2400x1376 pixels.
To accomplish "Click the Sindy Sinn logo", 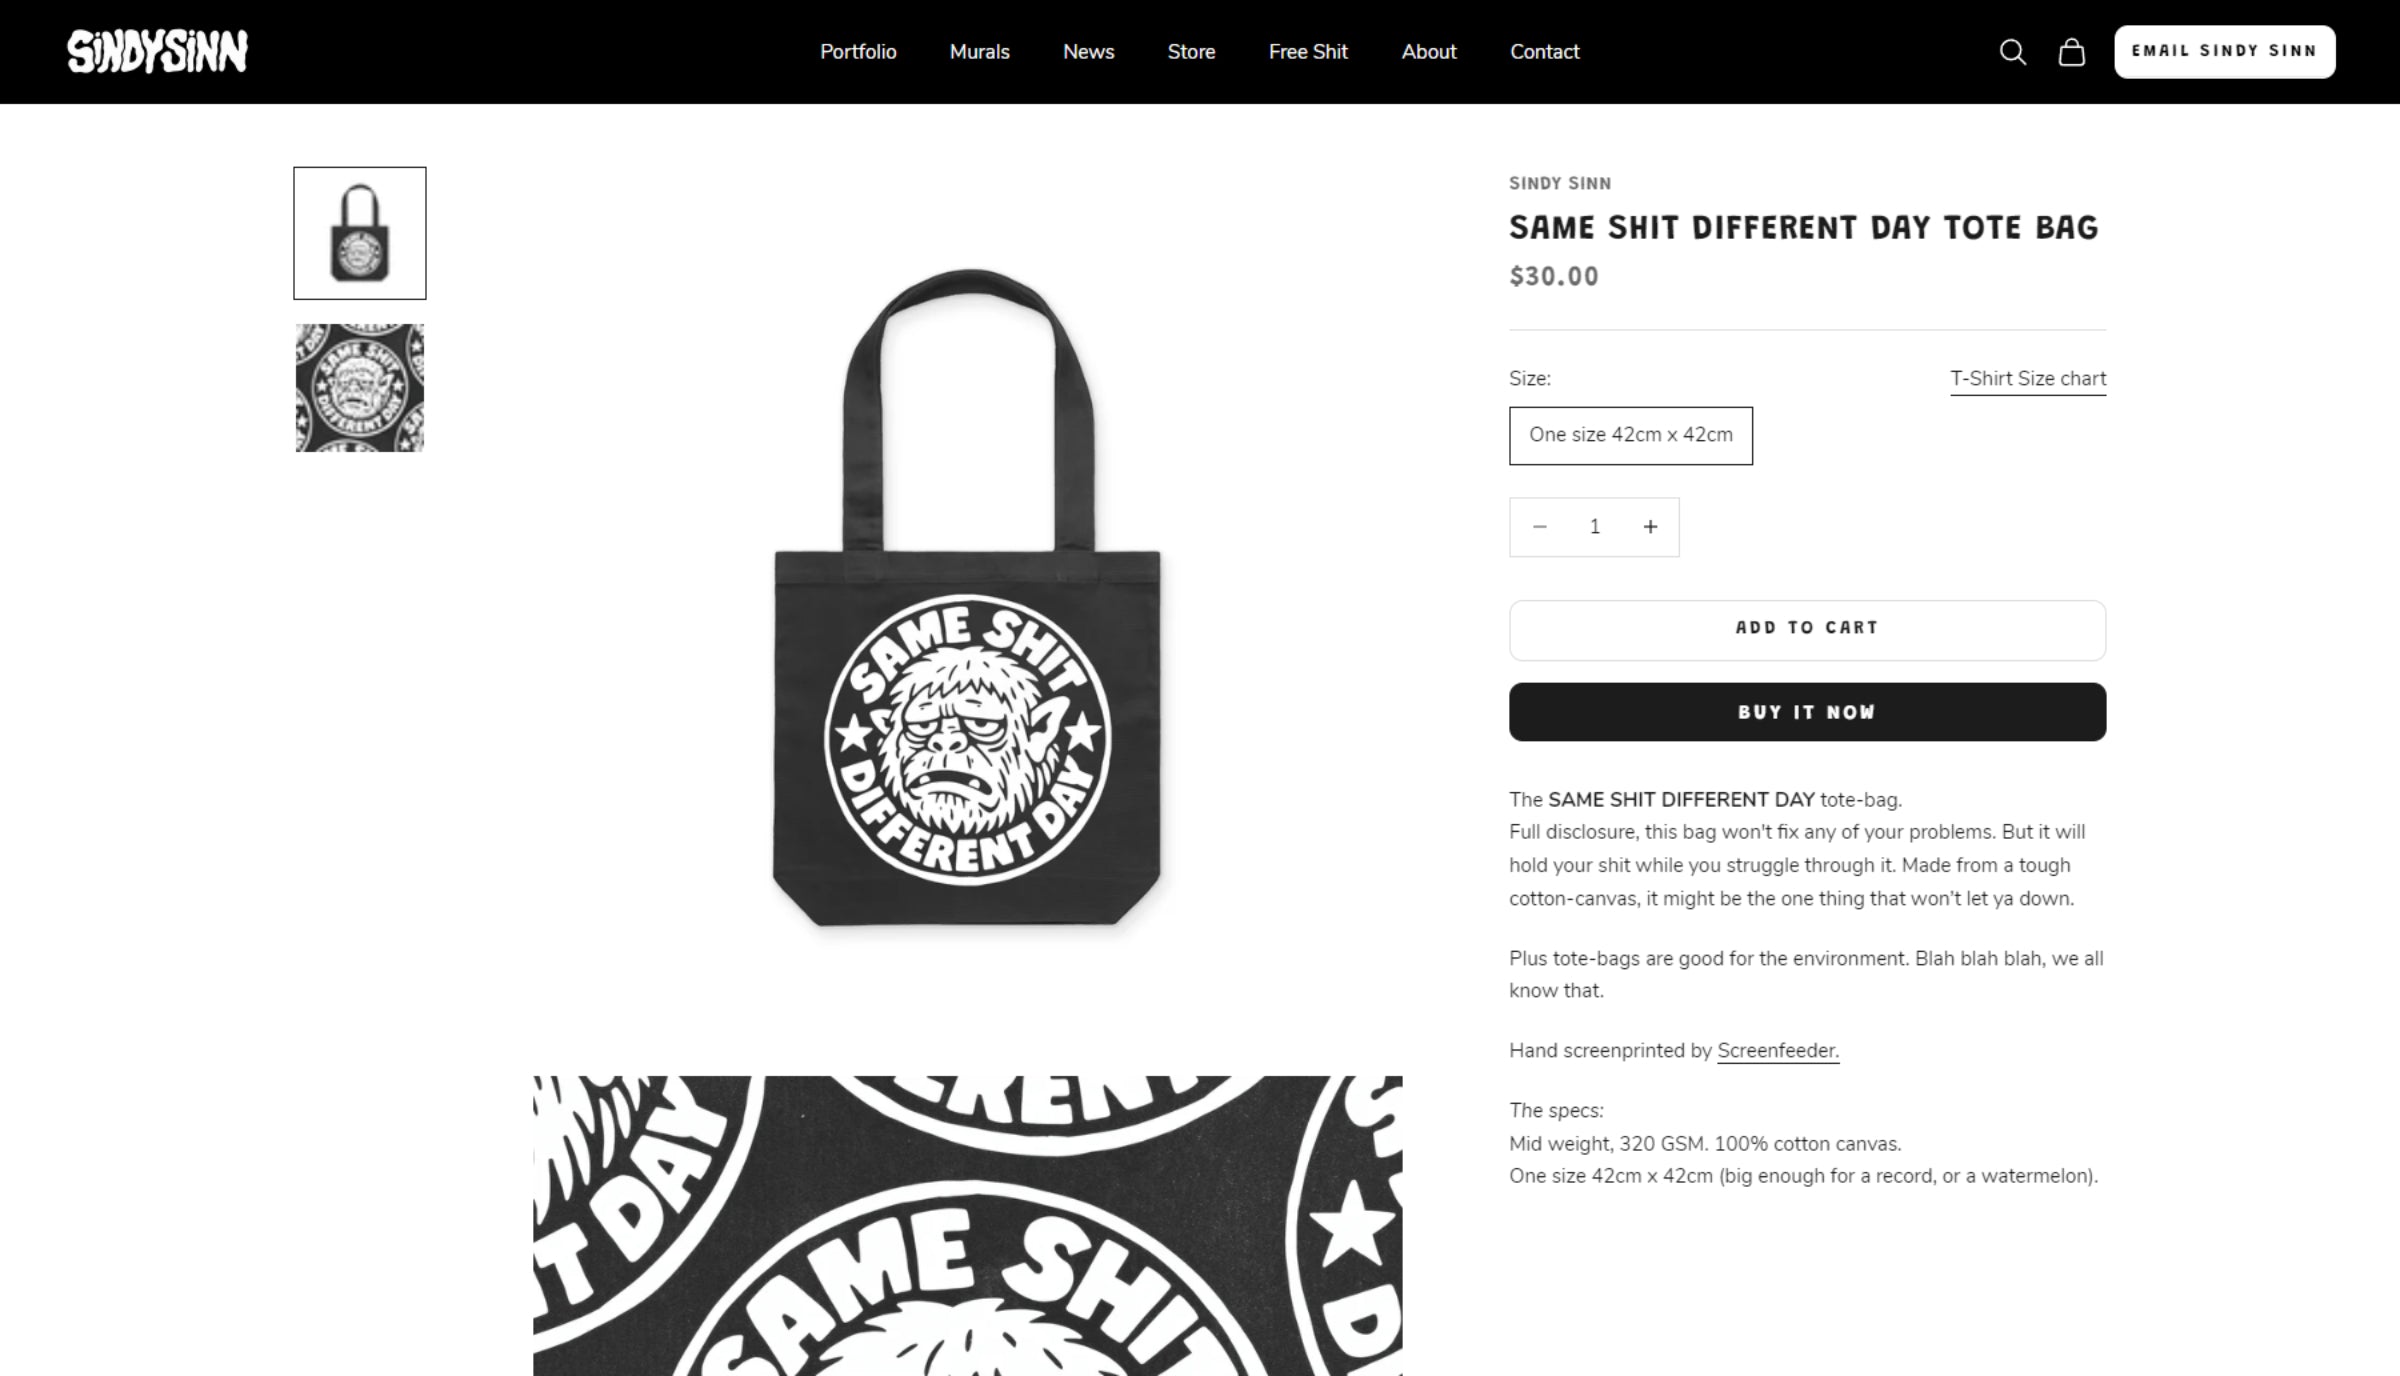I will 157,52.
